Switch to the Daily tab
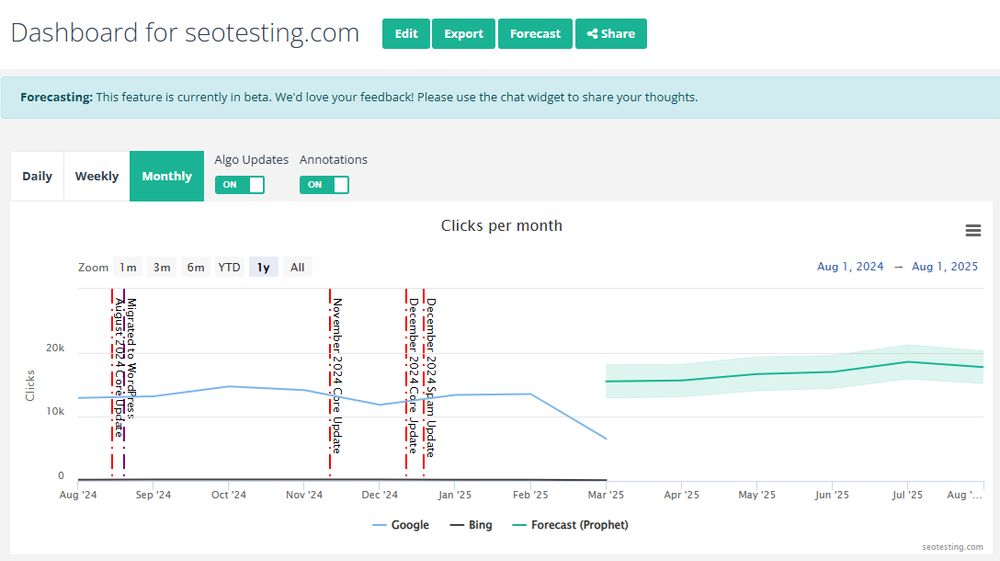This screenshot has width=1000, height=561. (x=37, y=176)
